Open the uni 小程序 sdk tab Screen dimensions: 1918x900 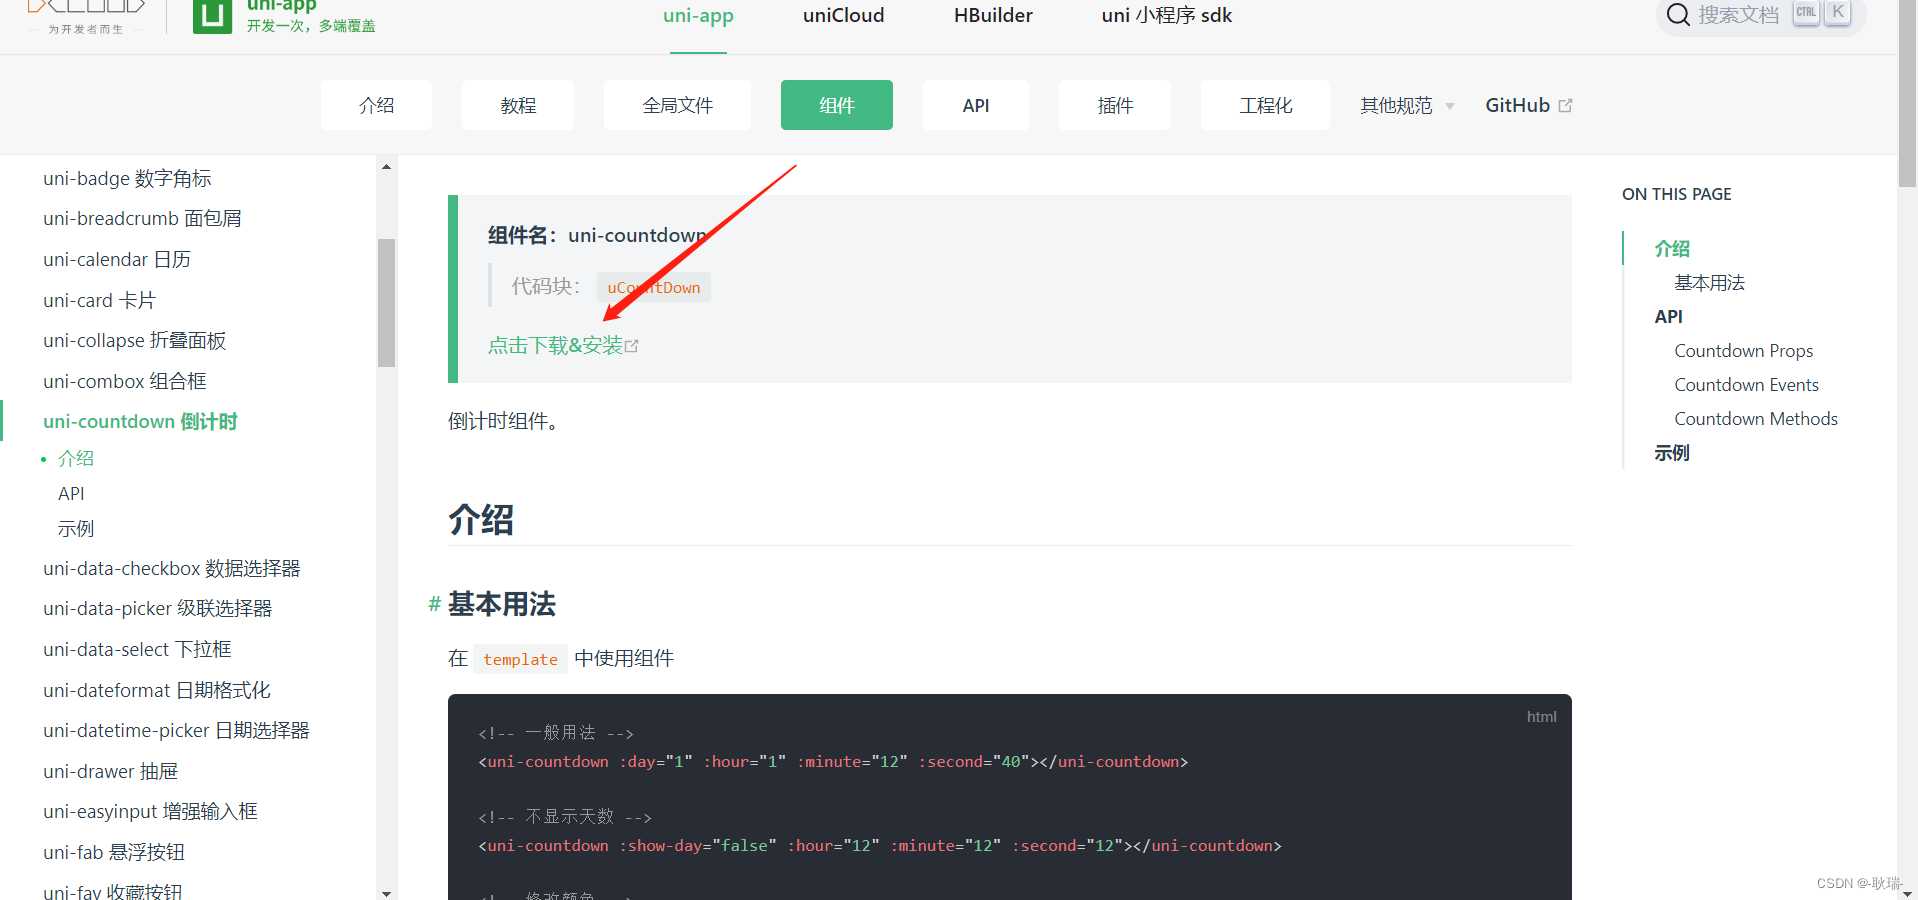[1167, 16]
